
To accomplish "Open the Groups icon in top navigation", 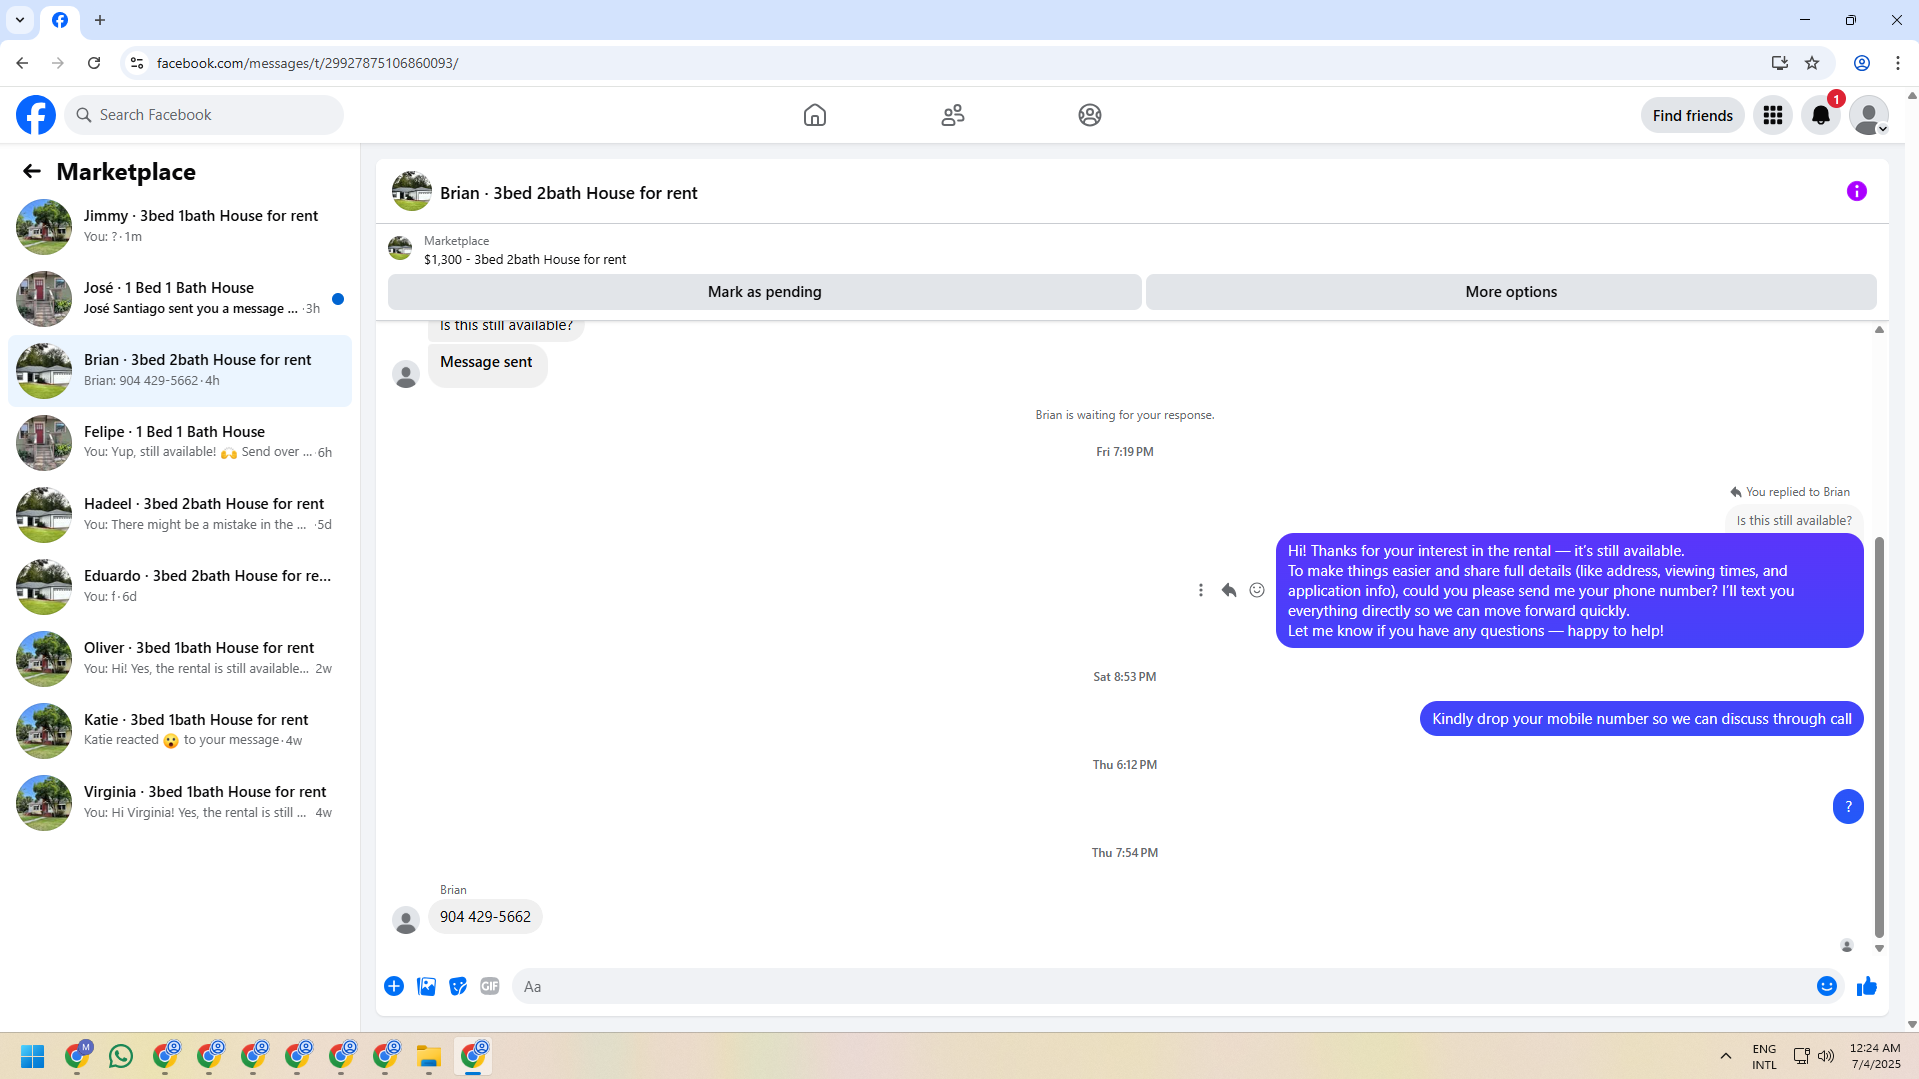I will 1090,115.
